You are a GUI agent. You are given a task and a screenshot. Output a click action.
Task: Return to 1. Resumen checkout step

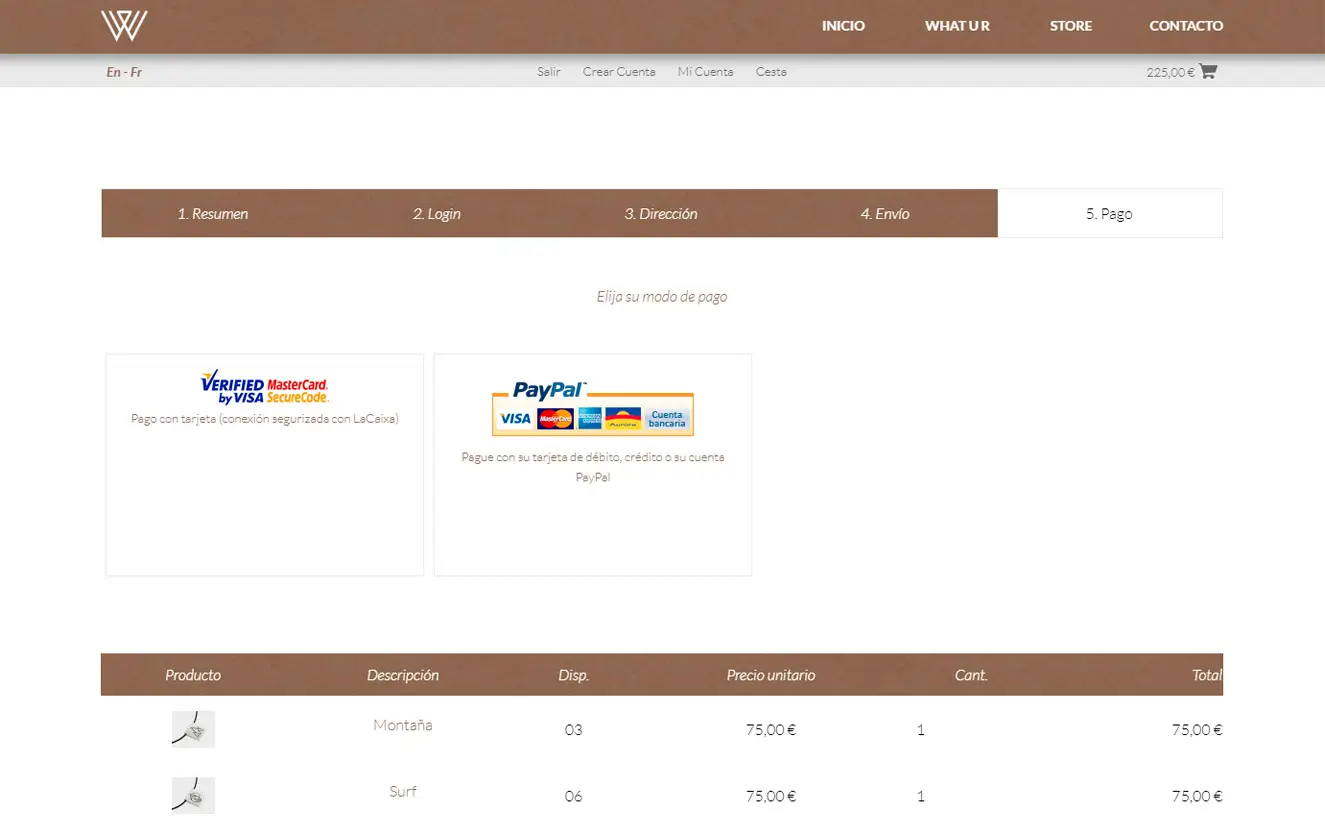click(213, 214)
